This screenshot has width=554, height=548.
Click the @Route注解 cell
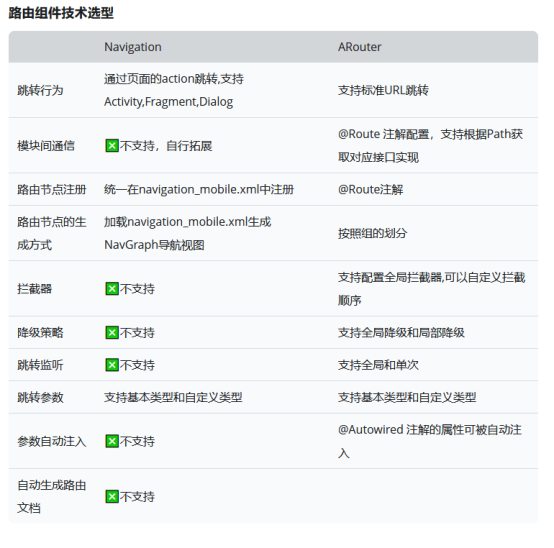[x=370, y=190]
